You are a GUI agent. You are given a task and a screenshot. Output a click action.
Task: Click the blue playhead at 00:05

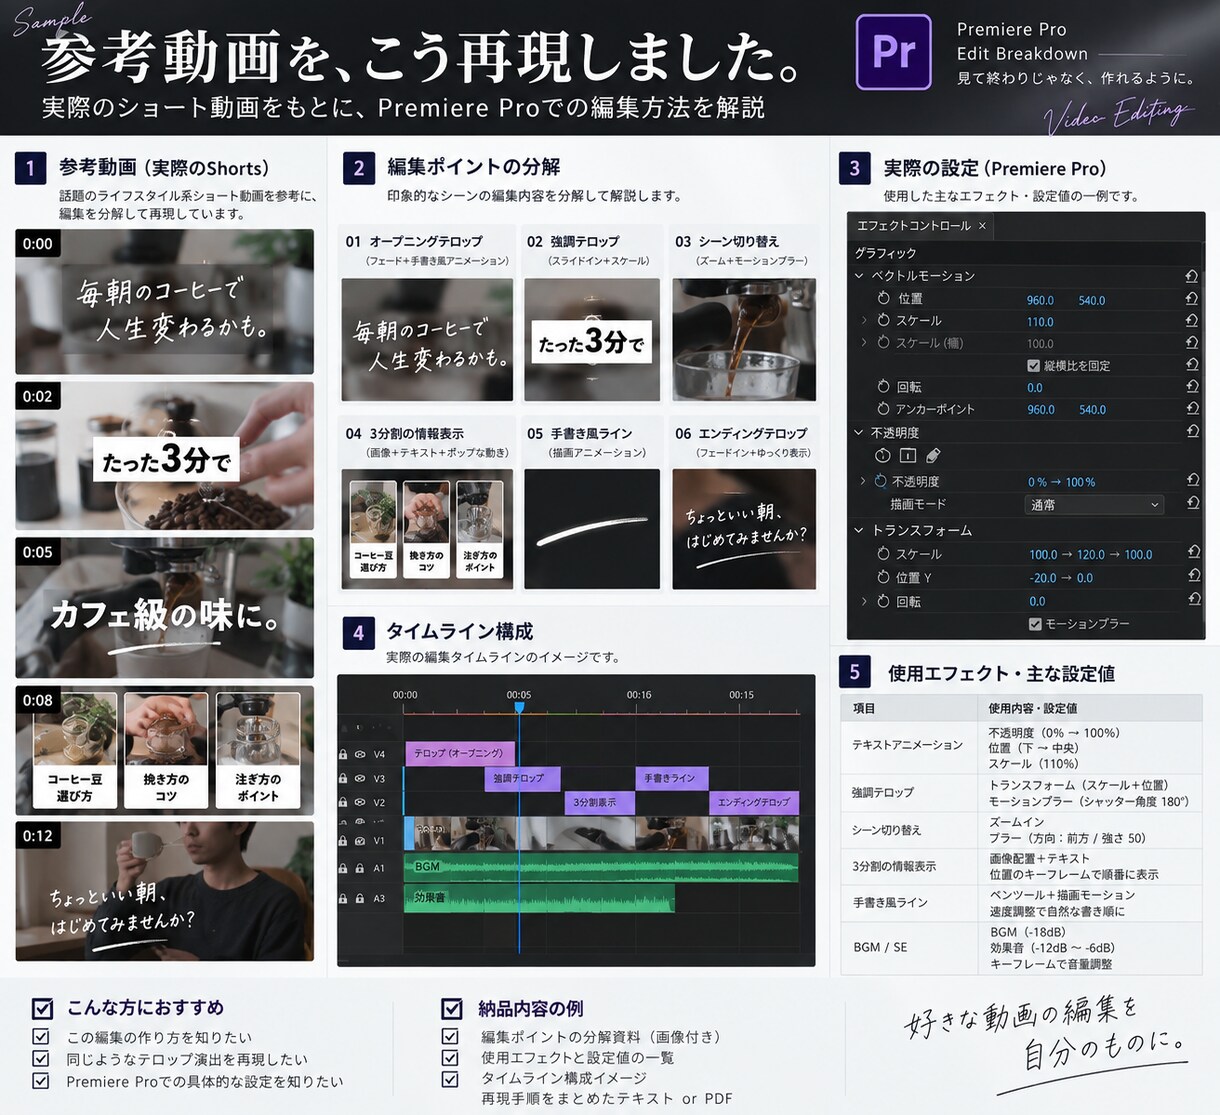[519, 707]
